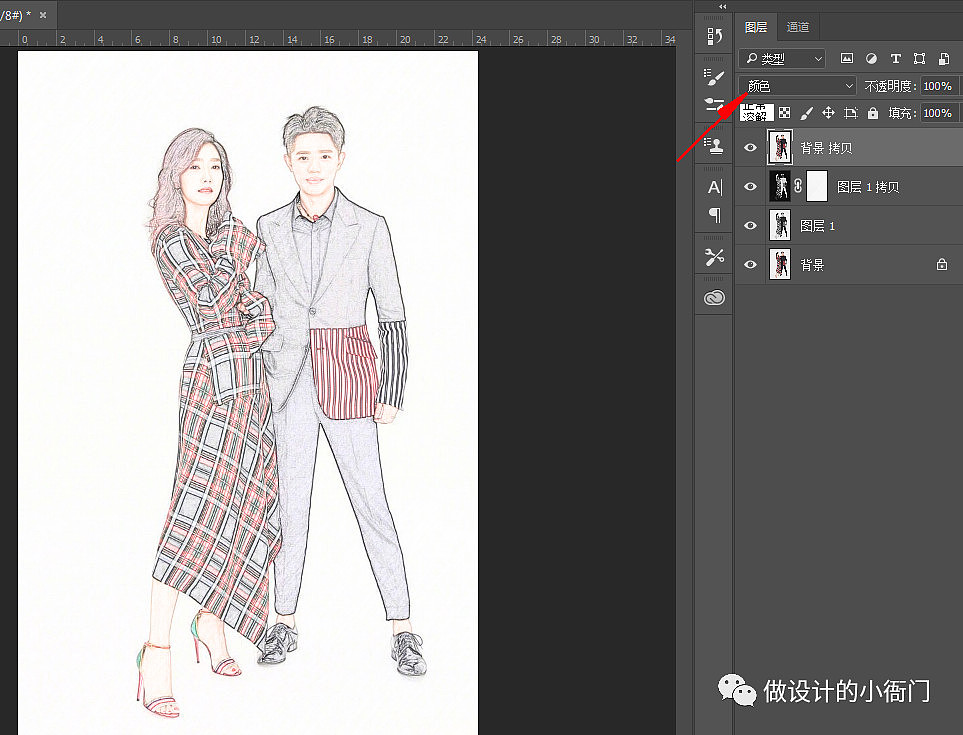
Task: Click the type layer filter icon
Action: pyautogui.click(x=895, y=59)
